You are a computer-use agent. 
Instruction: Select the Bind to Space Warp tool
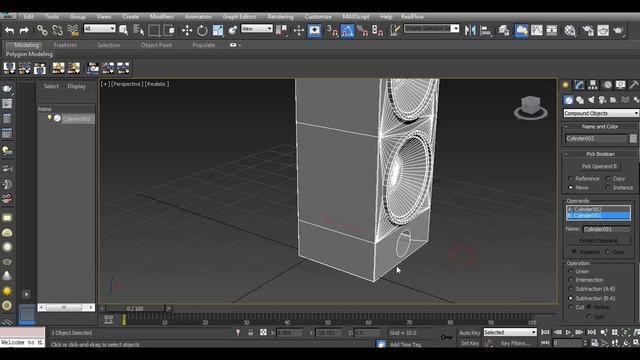pyautogui.click(x=73, y=30)
